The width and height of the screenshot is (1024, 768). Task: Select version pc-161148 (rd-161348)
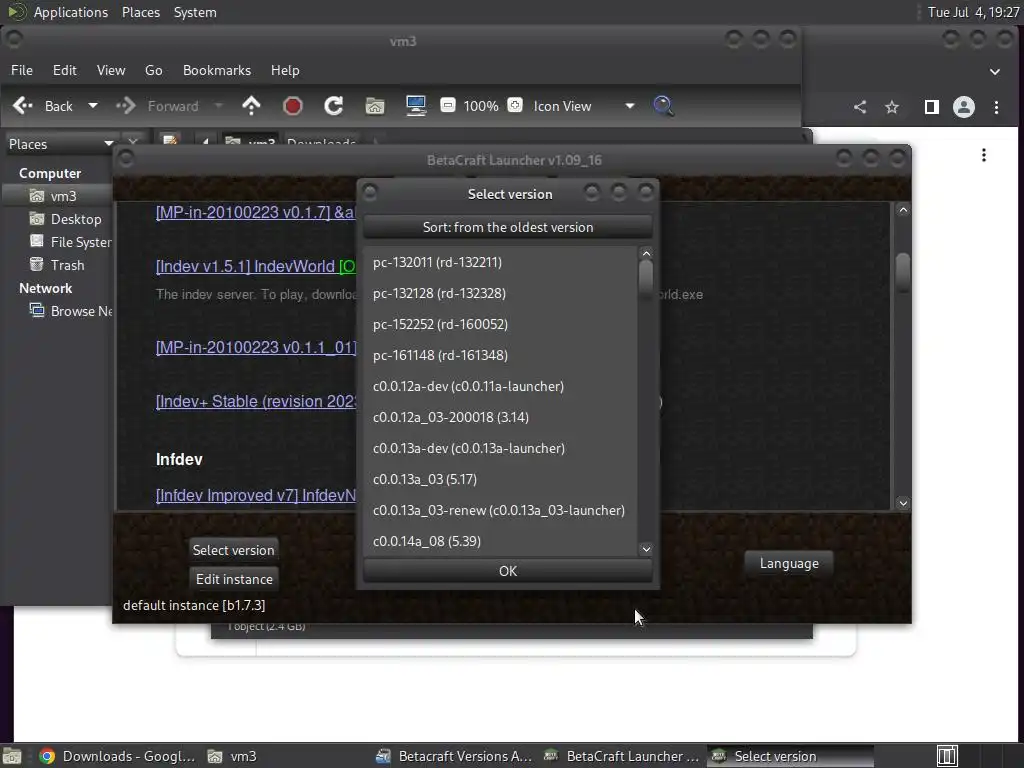(500, 355)
